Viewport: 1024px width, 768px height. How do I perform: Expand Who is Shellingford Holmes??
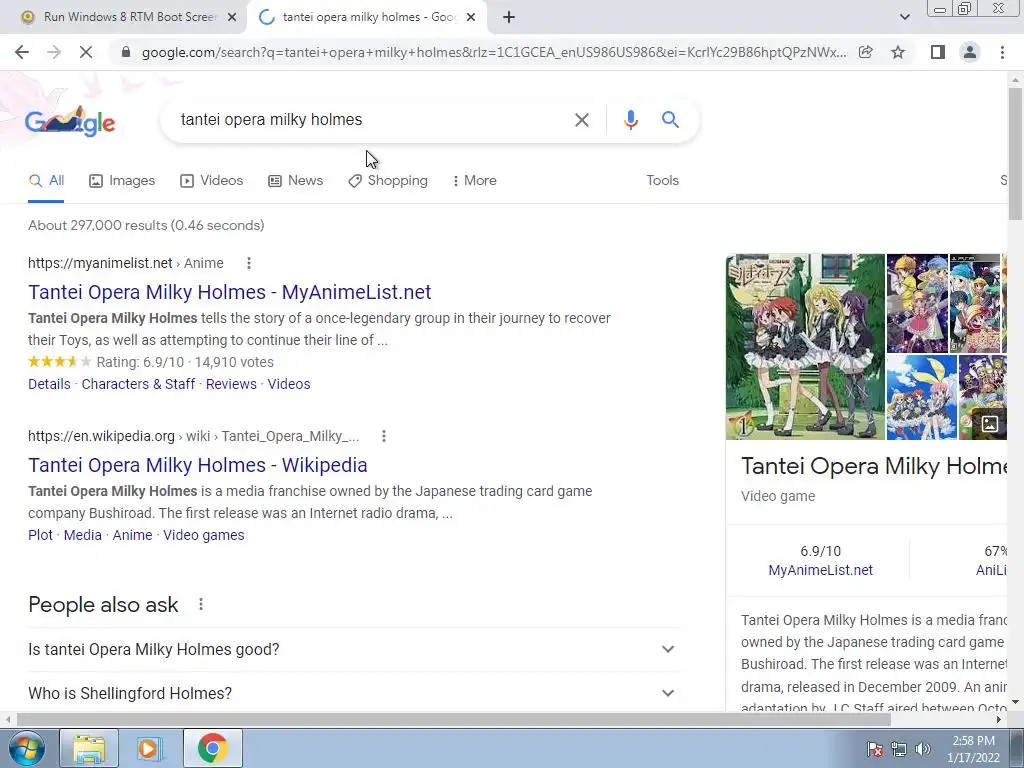point(354,693)
